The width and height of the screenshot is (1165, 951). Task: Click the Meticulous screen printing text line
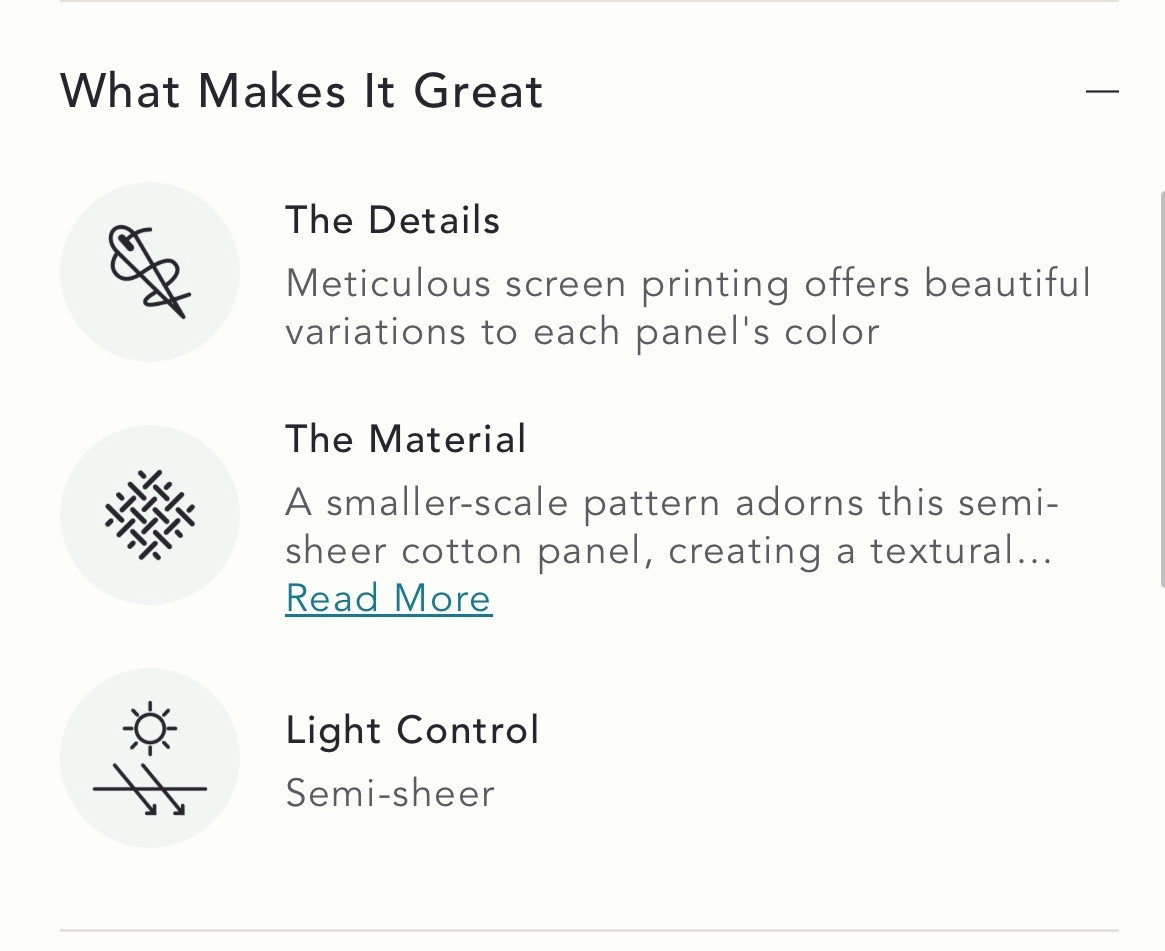[688, 284]
